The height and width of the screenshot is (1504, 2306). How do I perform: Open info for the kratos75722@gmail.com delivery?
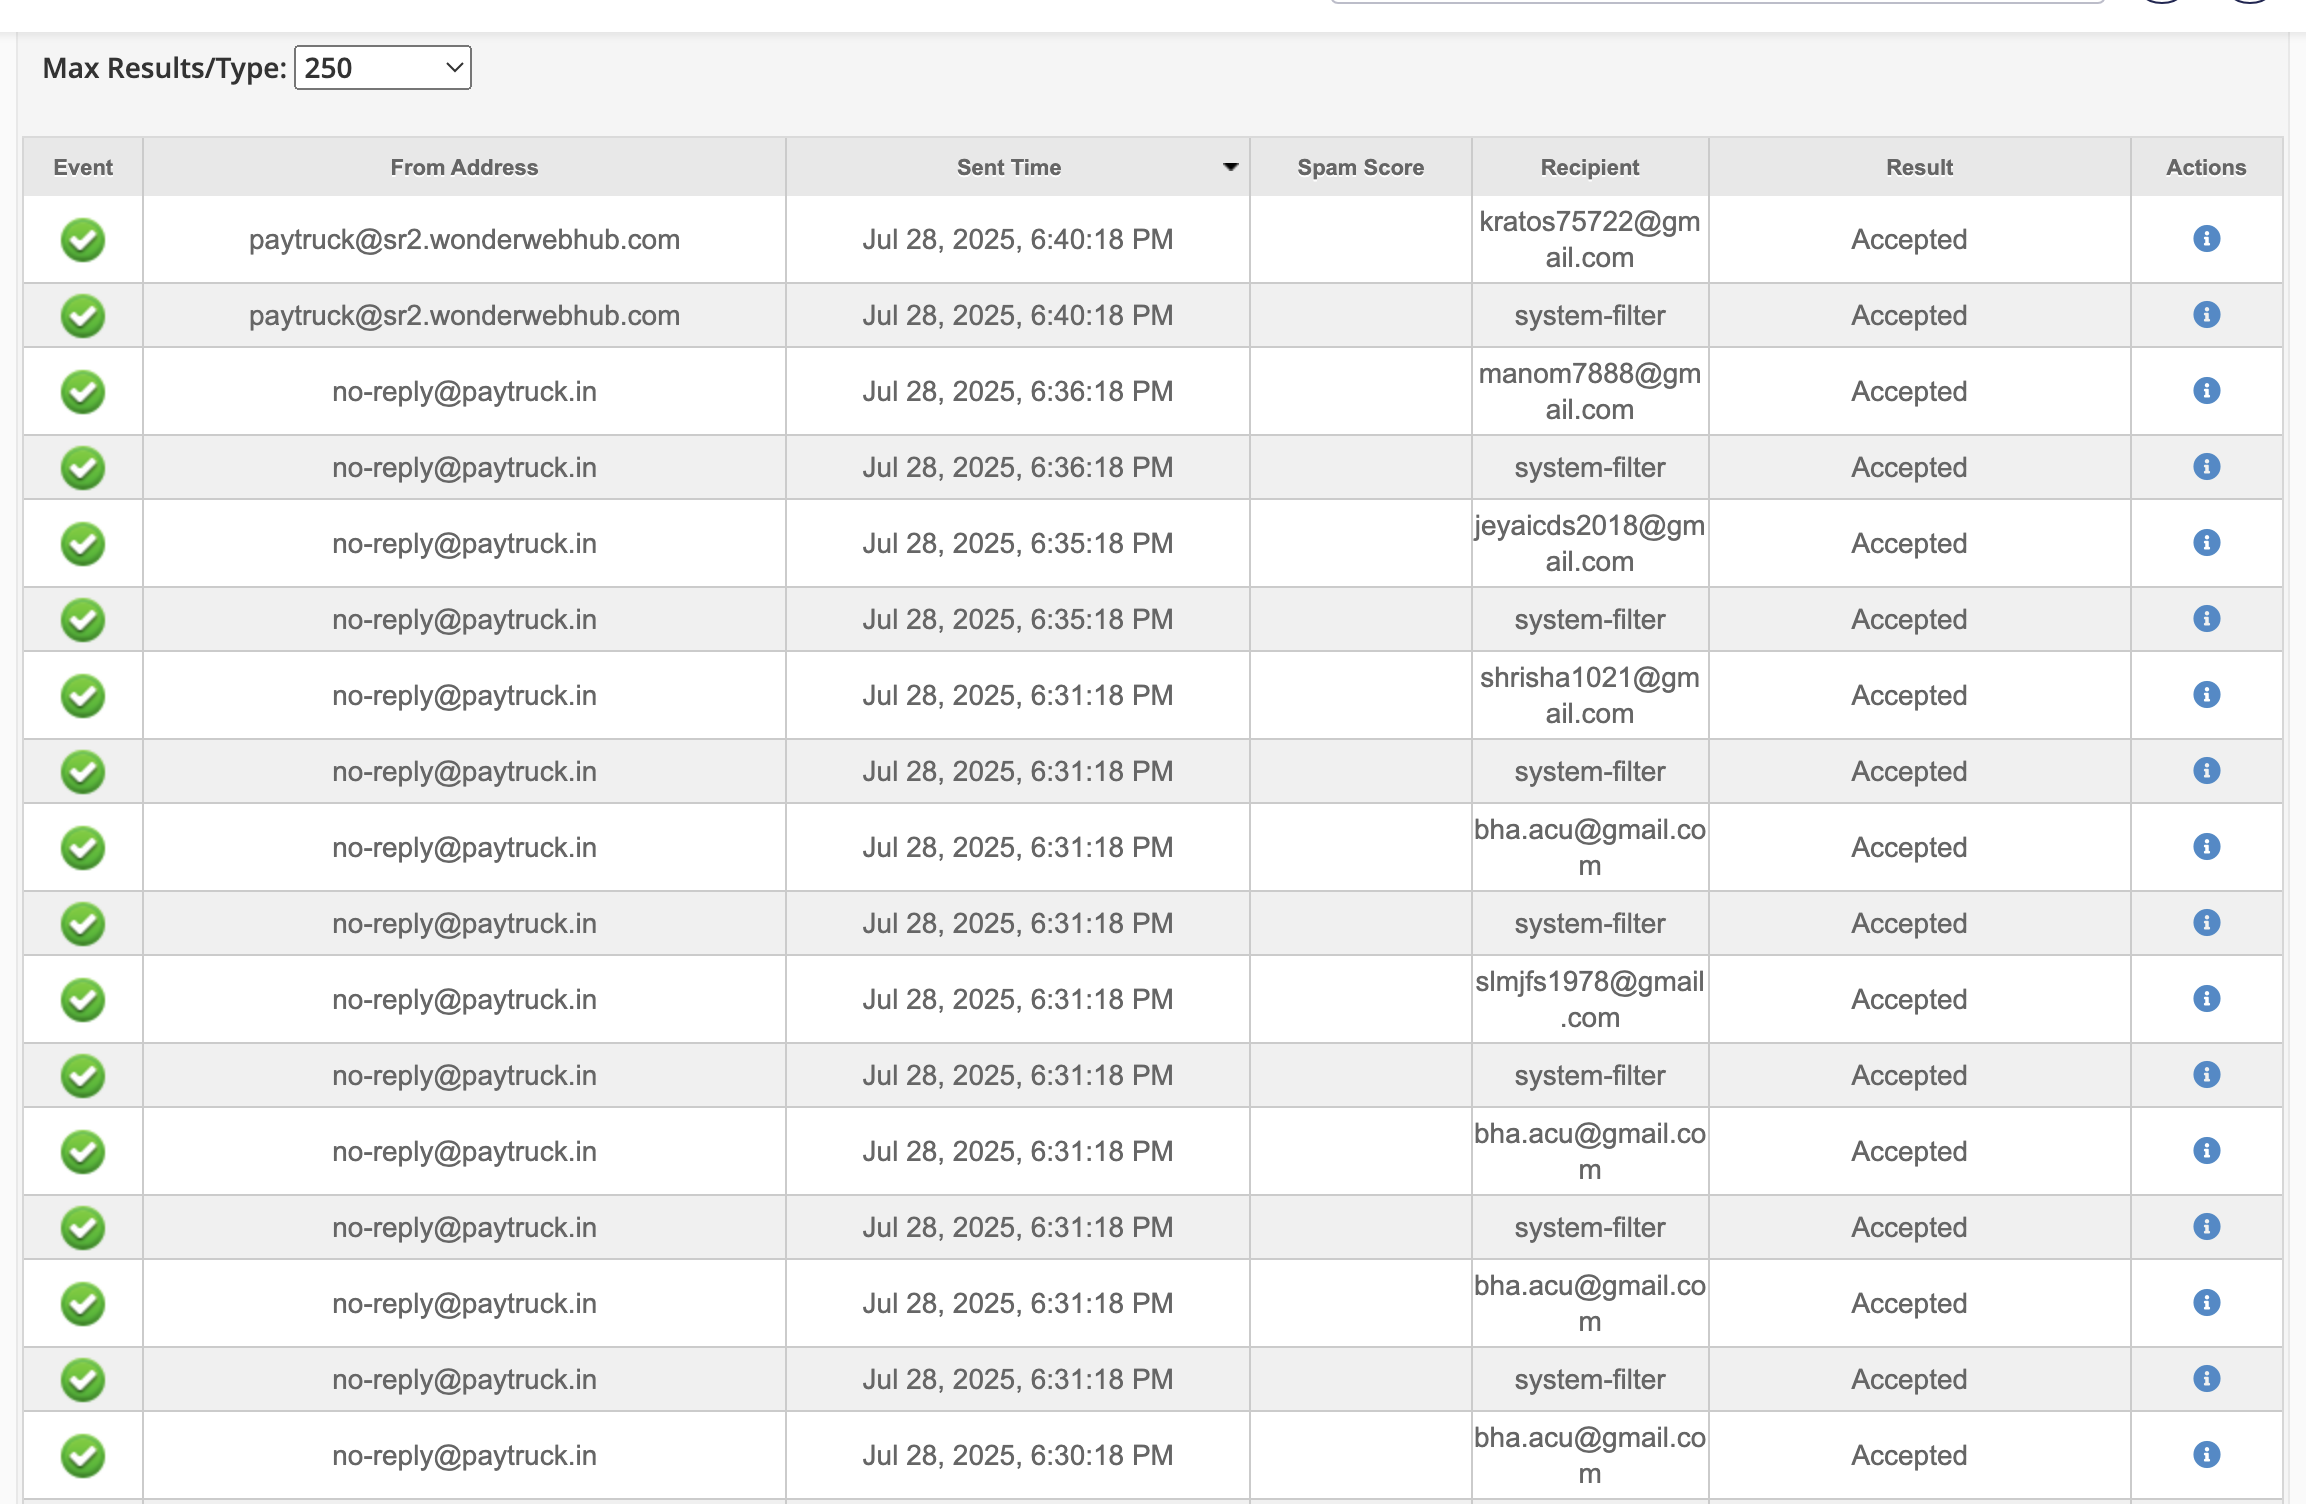pos(2206,239)
